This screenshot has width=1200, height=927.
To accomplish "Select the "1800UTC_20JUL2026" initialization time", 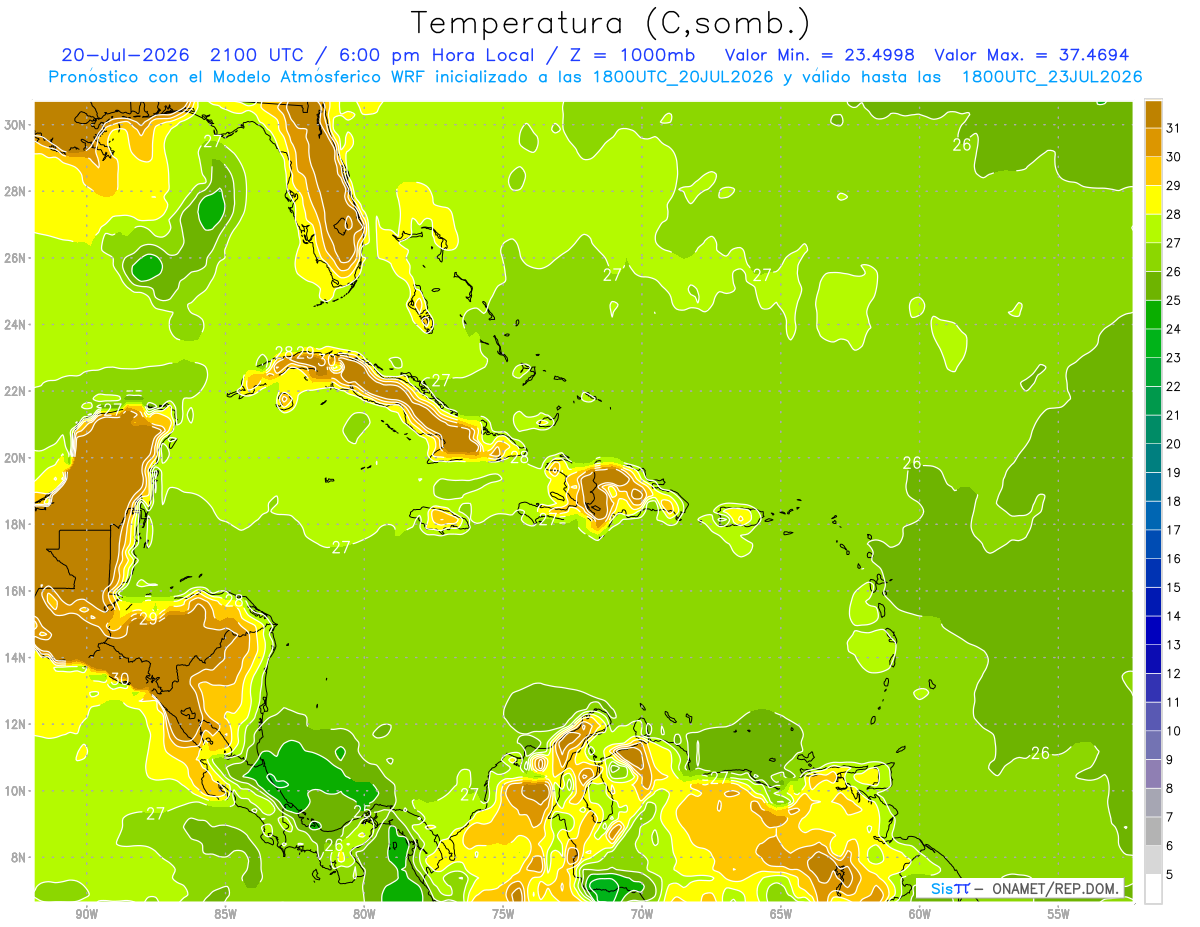I will click(682, 77).
